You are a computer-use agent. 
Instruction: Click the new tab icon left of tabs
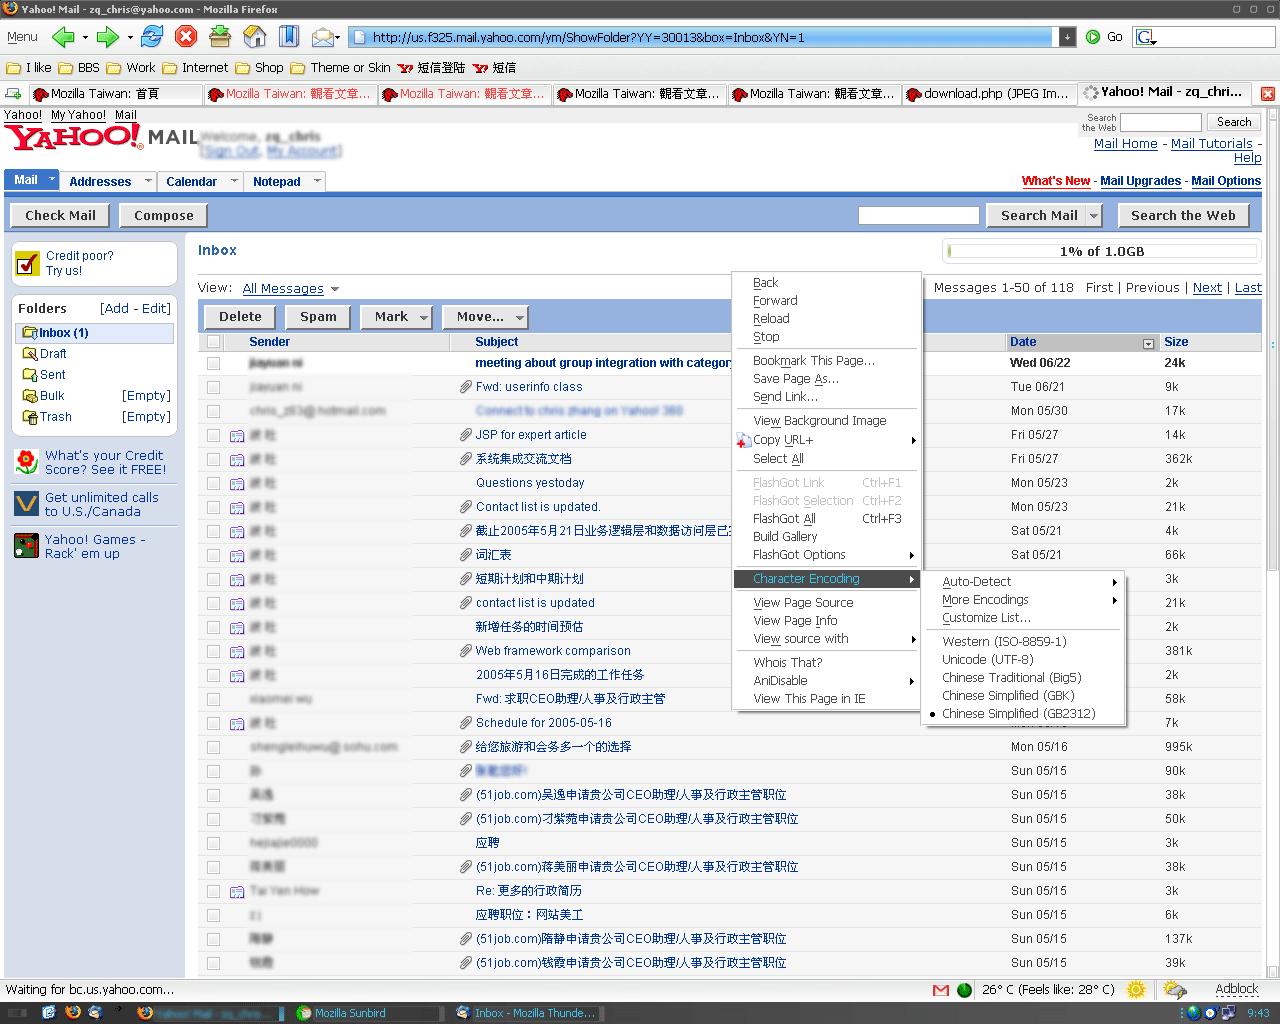pos(14,94)
